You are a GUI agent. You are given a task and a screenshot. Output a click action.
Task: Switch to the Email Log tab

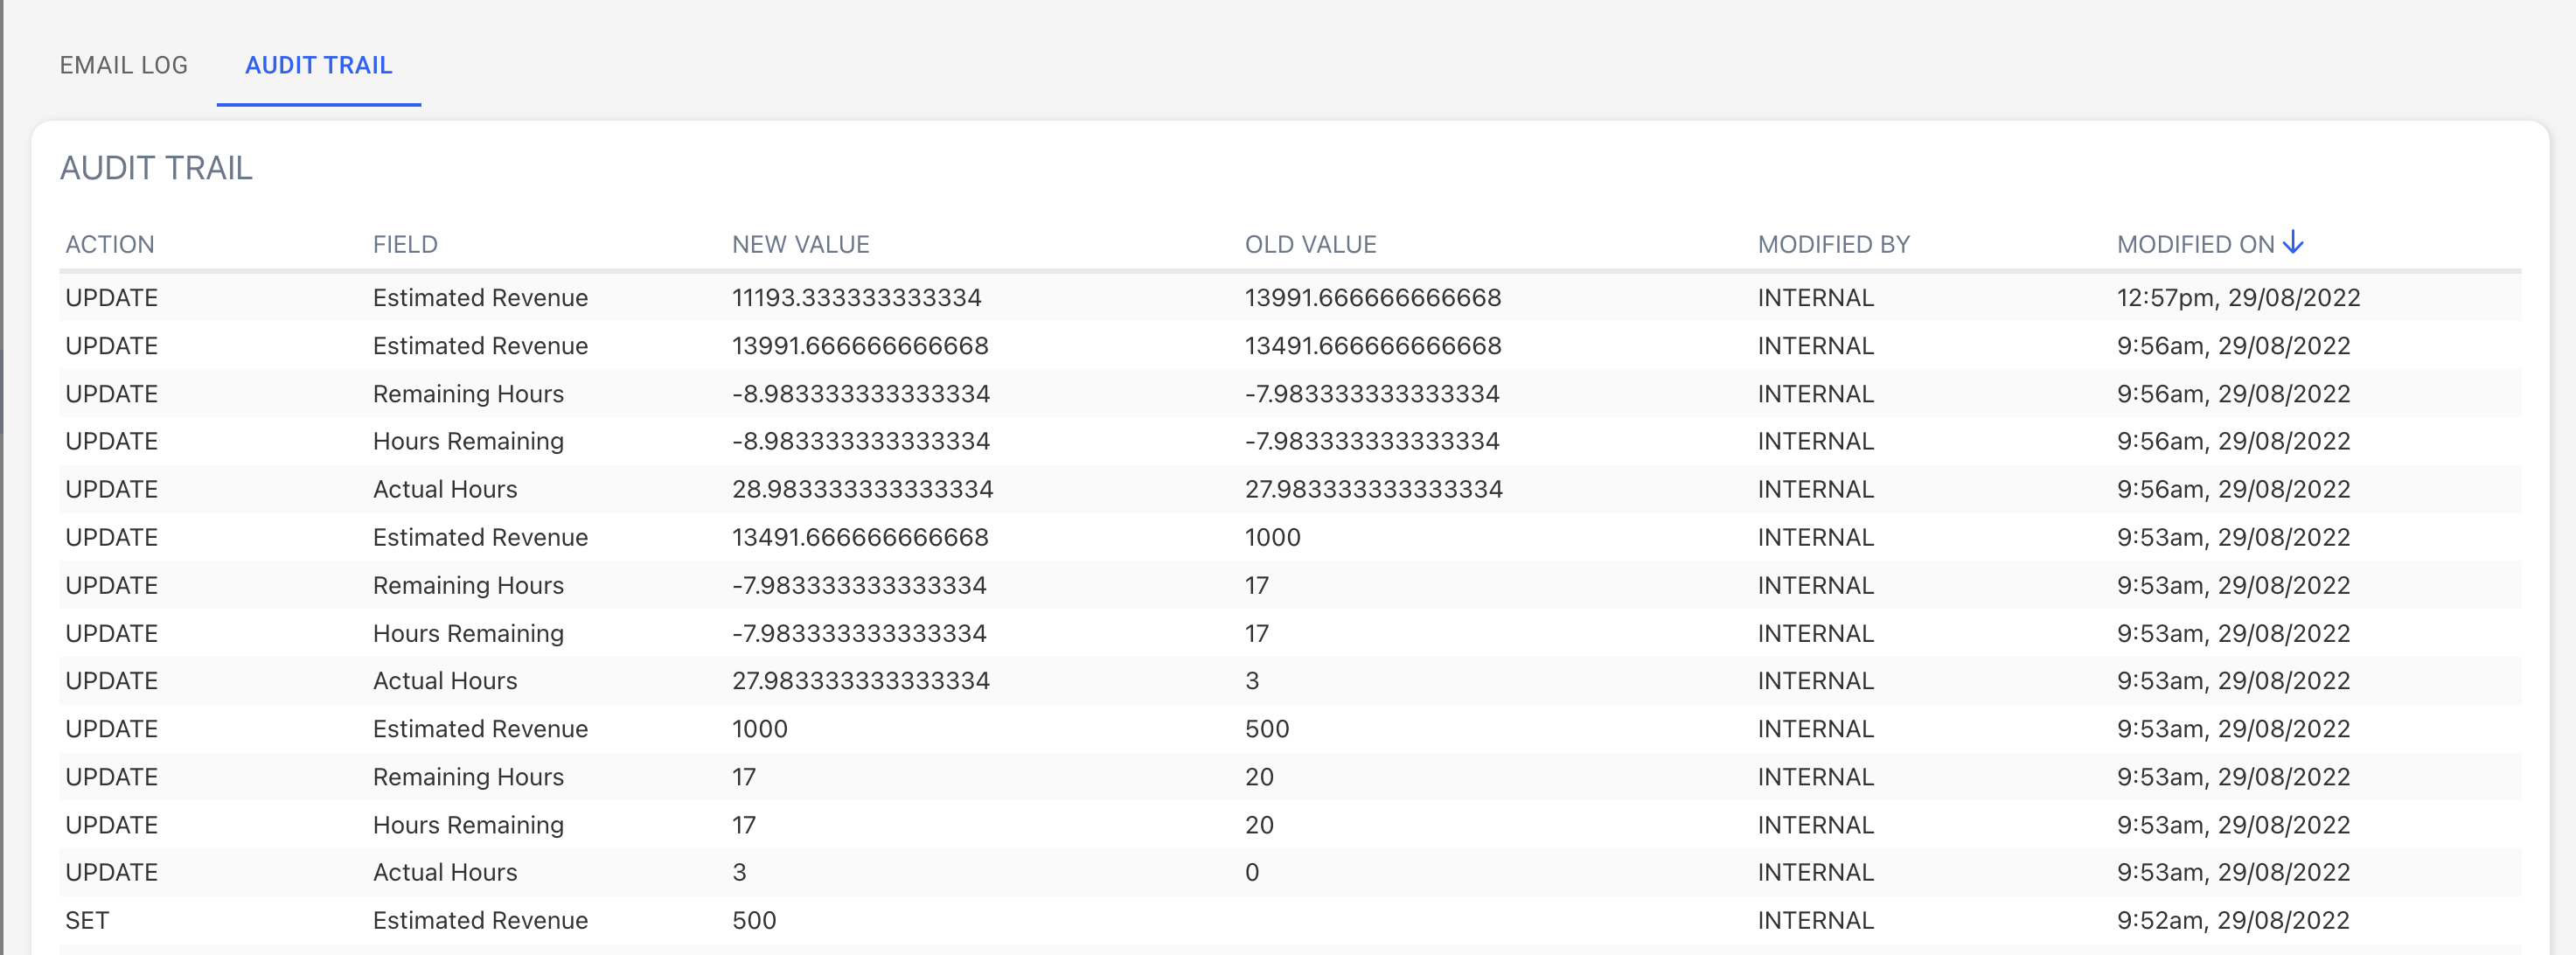pyautogui.click(x=123, y=65)
